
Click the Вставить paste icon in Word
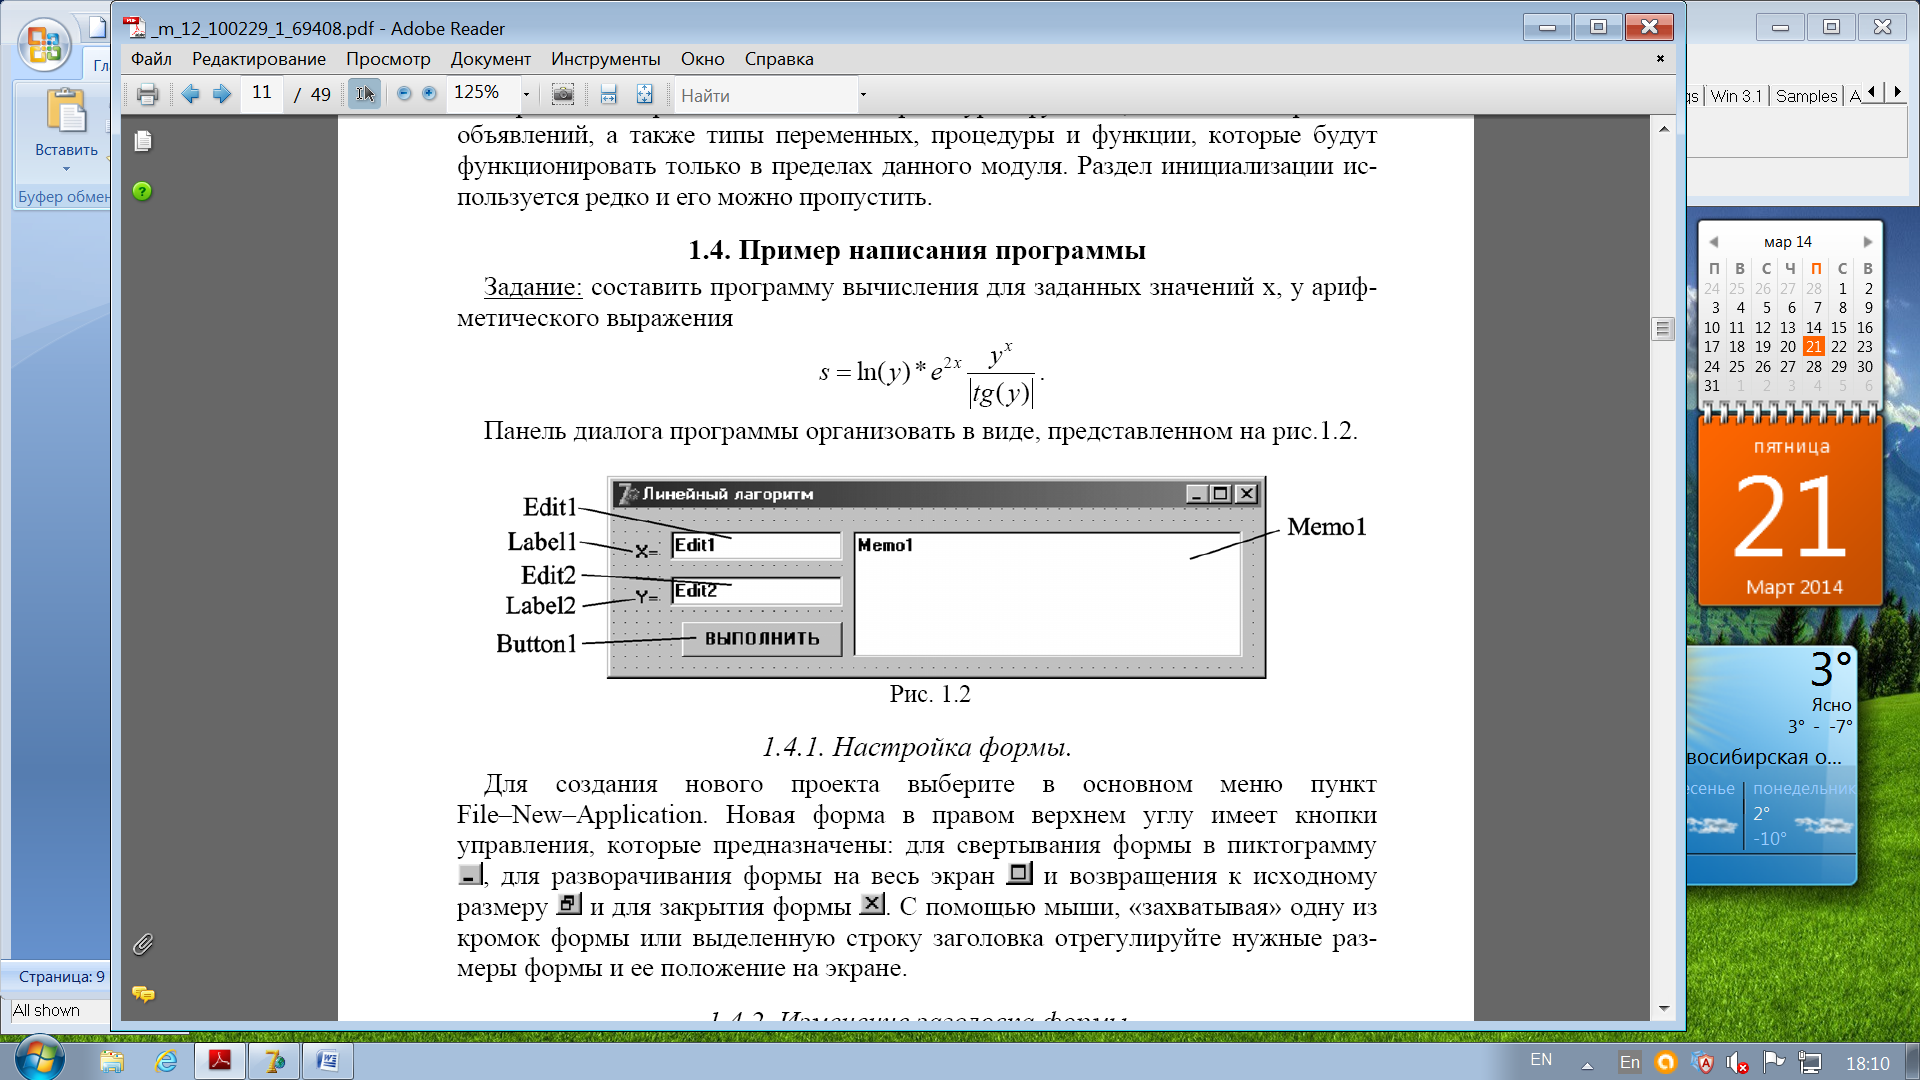coord(66,111)
